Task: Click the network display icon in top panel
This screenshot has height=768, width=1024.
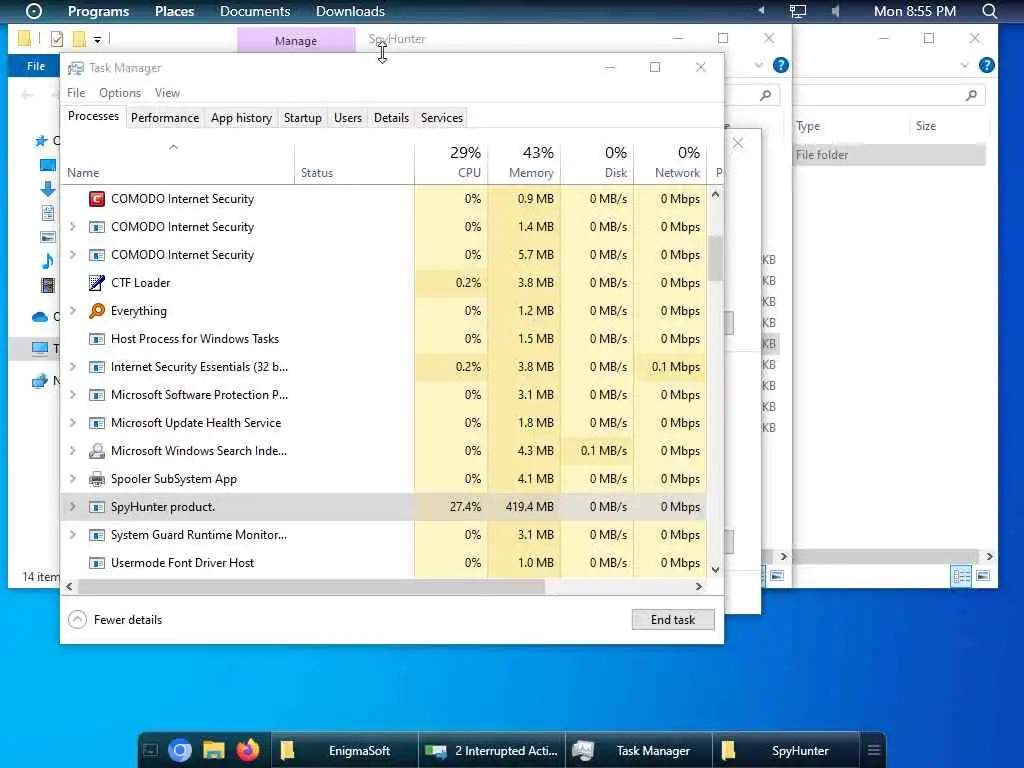Action: pos(798,11)
